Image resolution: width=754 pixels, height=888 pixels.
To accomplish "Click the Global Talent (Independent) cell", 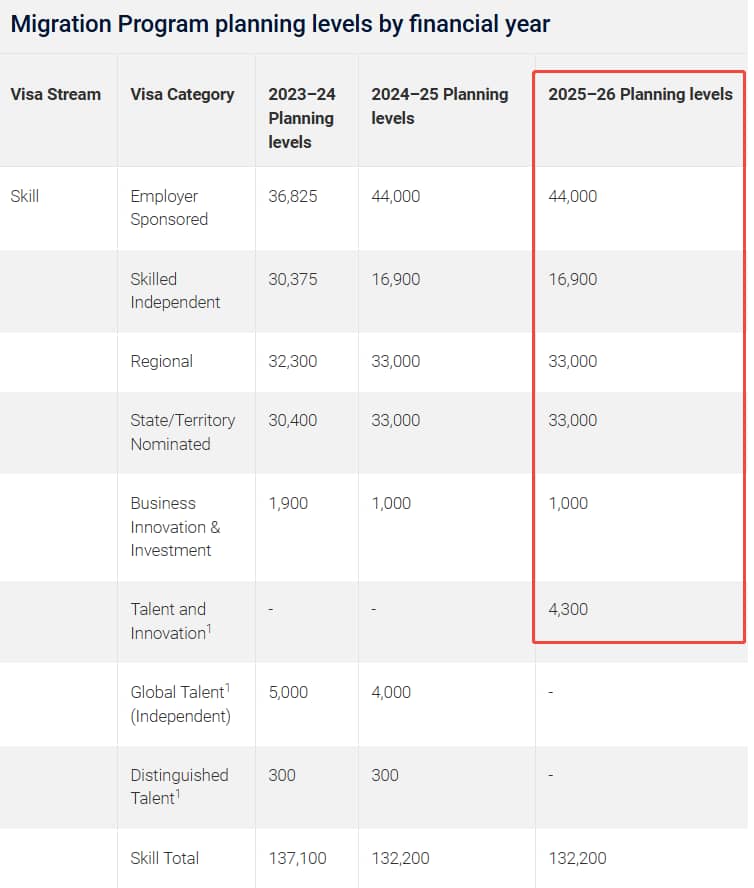I will pyautogui.click(x=180, y=704).
